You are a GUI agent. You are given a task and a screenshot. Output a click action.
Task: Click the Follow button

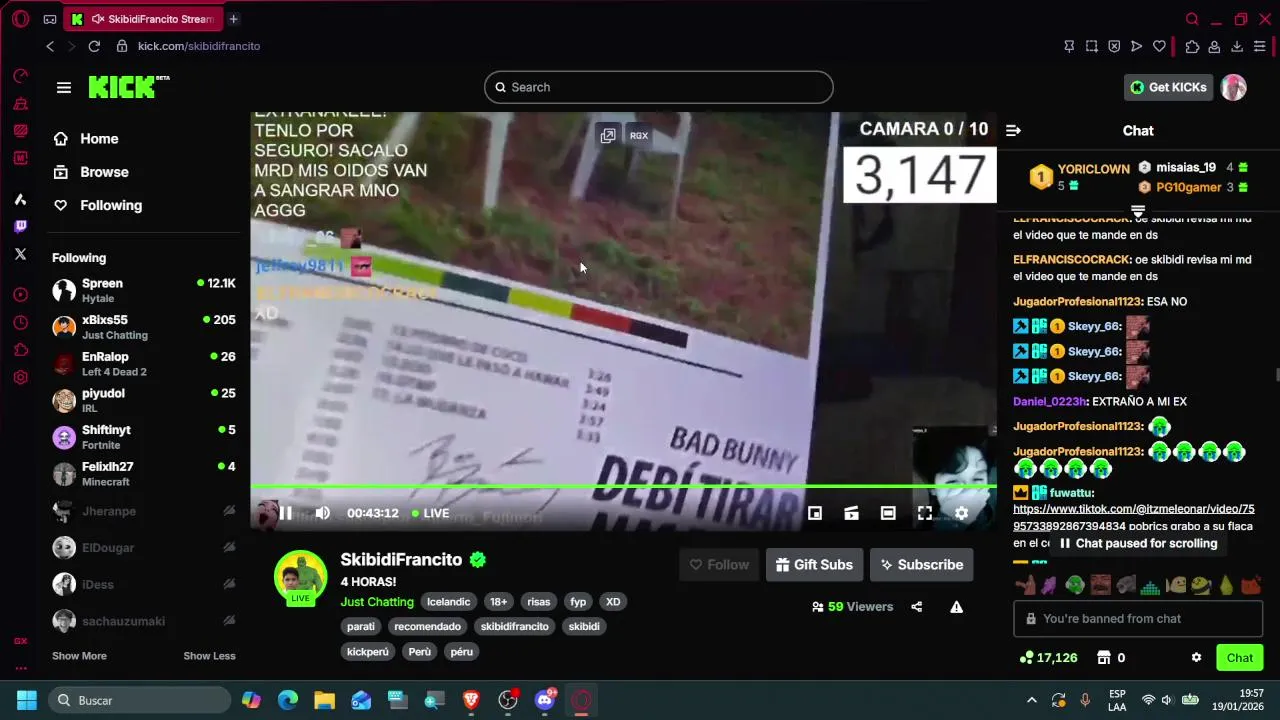(719, 565)
